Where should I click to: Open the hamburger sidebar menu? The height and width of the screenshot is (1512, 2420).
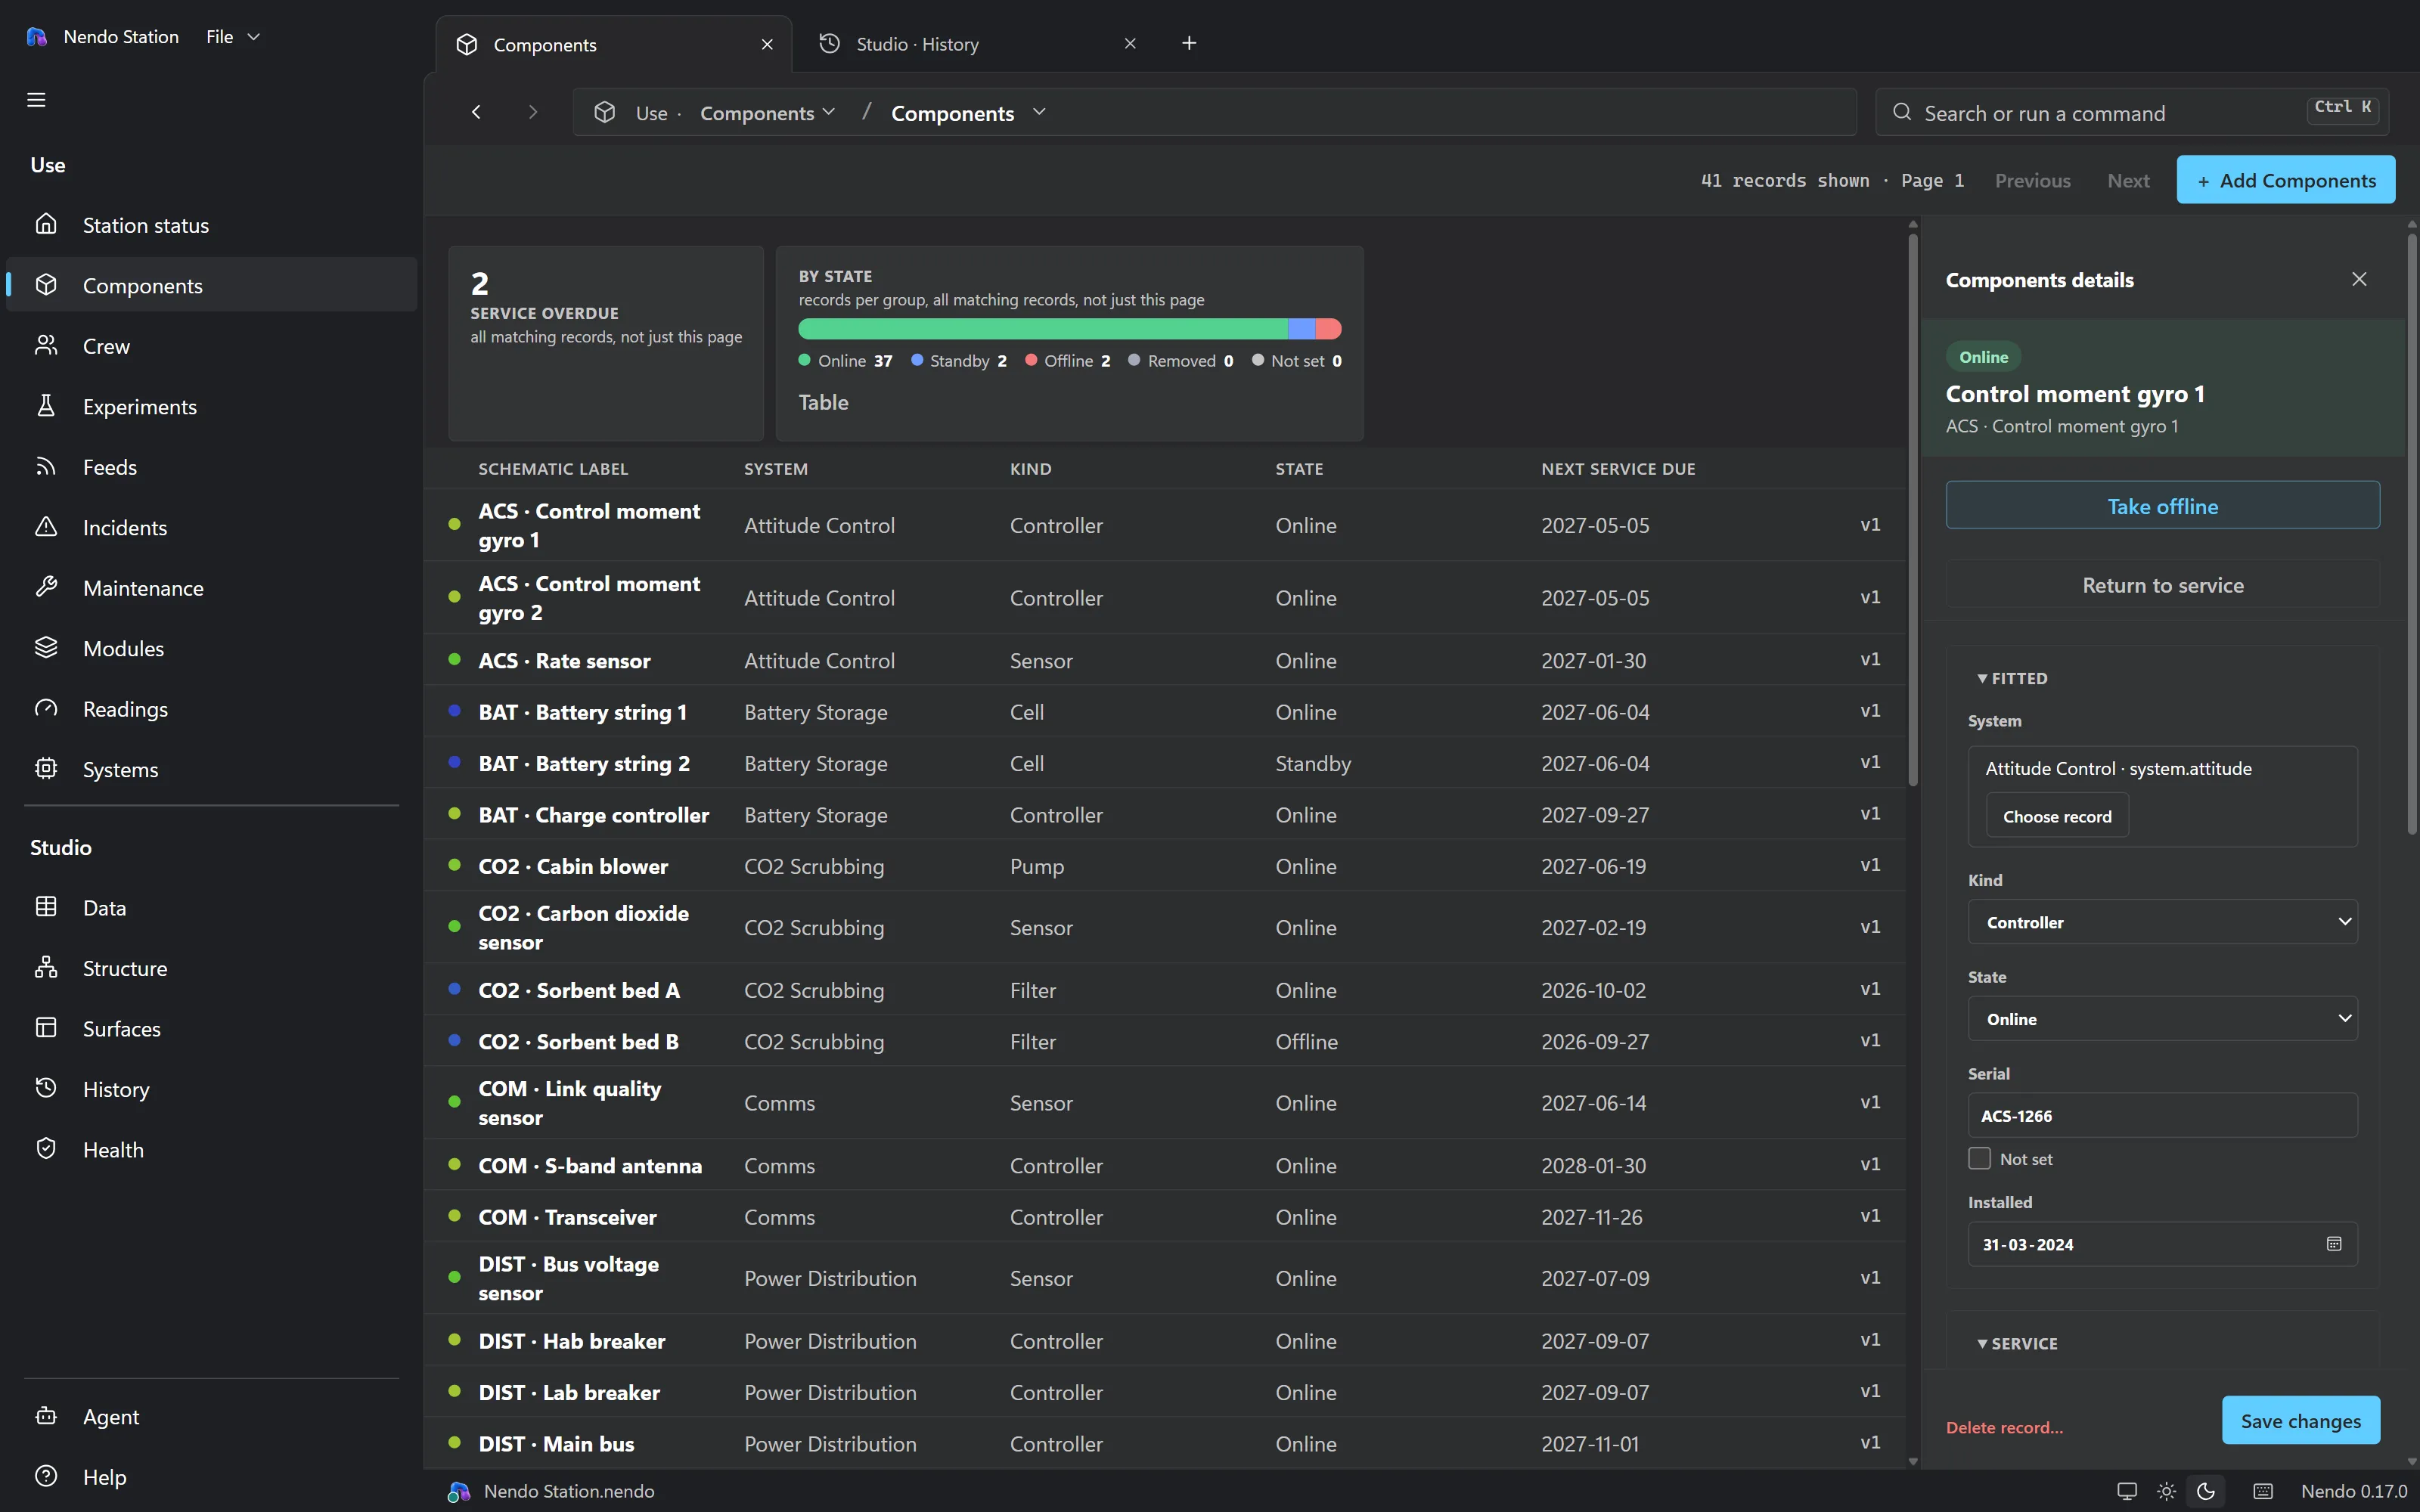(36, 100)
